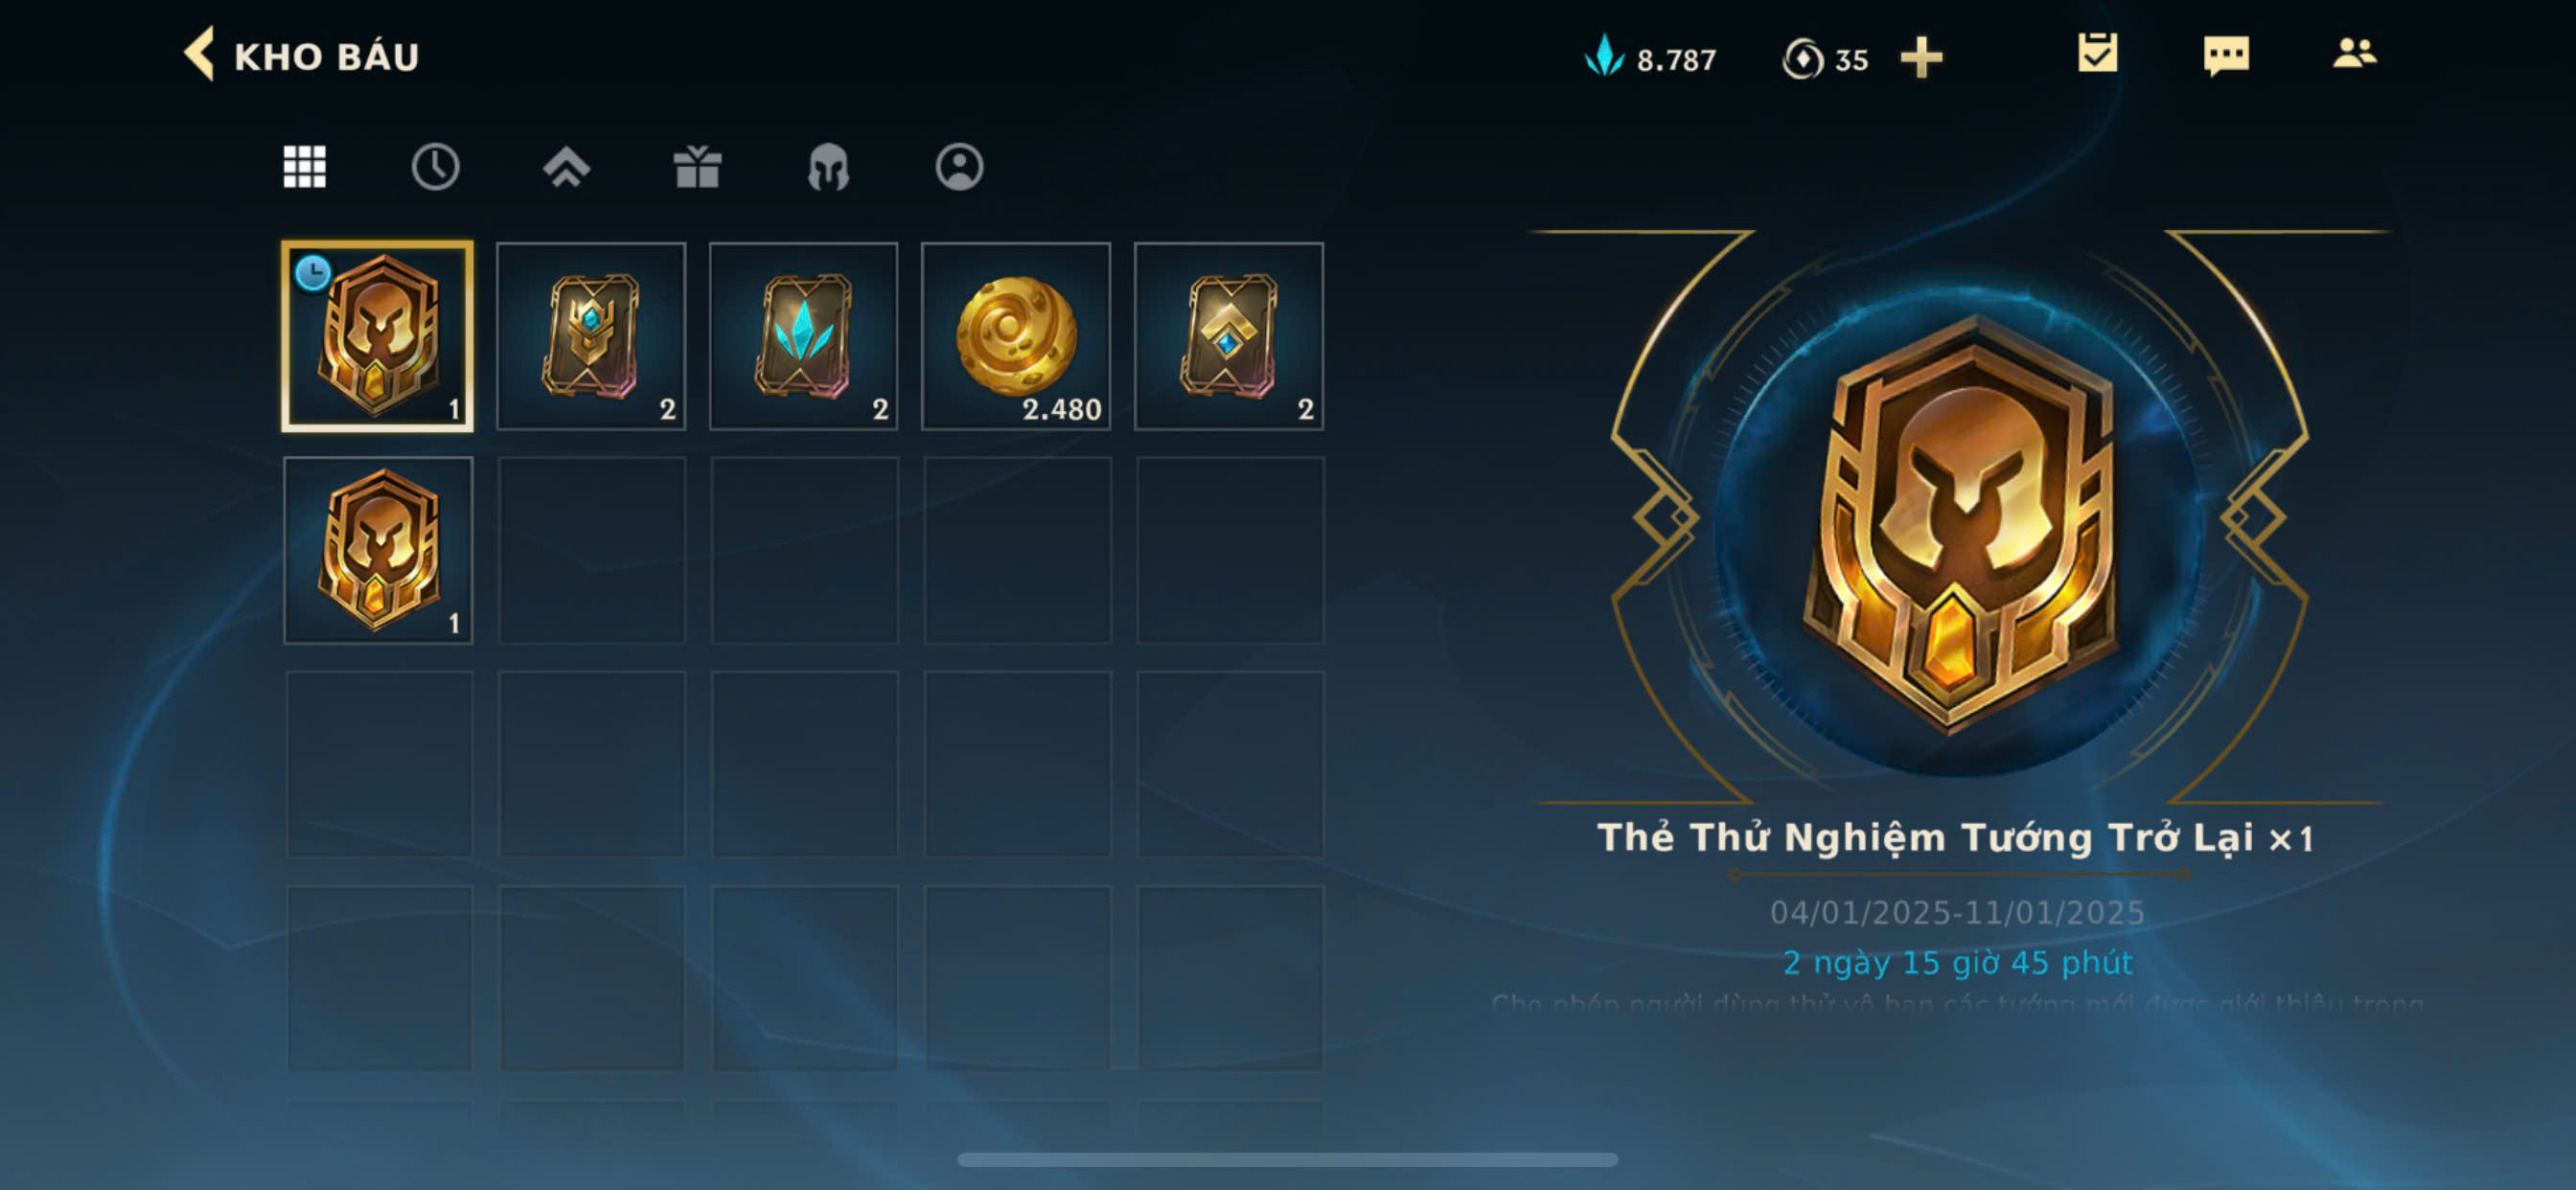Select the blue crystal chest item
The image size is (2576, 1190).
coord(804,336)
